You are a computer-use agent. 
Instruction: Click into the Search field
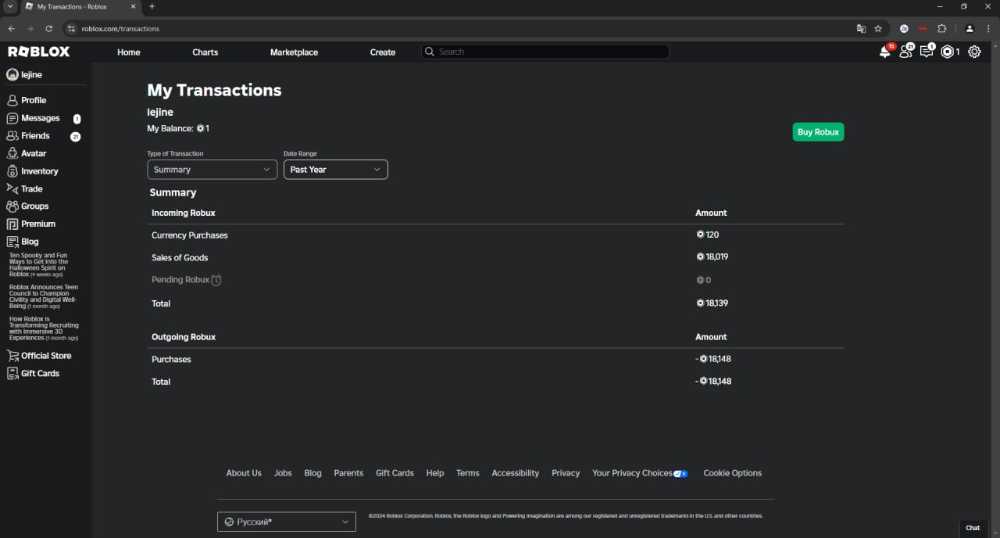(545, 52)
